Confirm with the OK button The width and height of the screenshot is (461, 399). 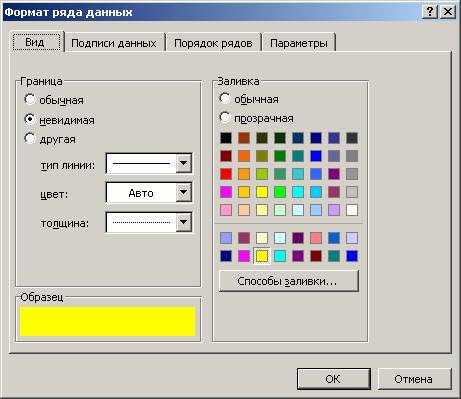pos(334,379)
